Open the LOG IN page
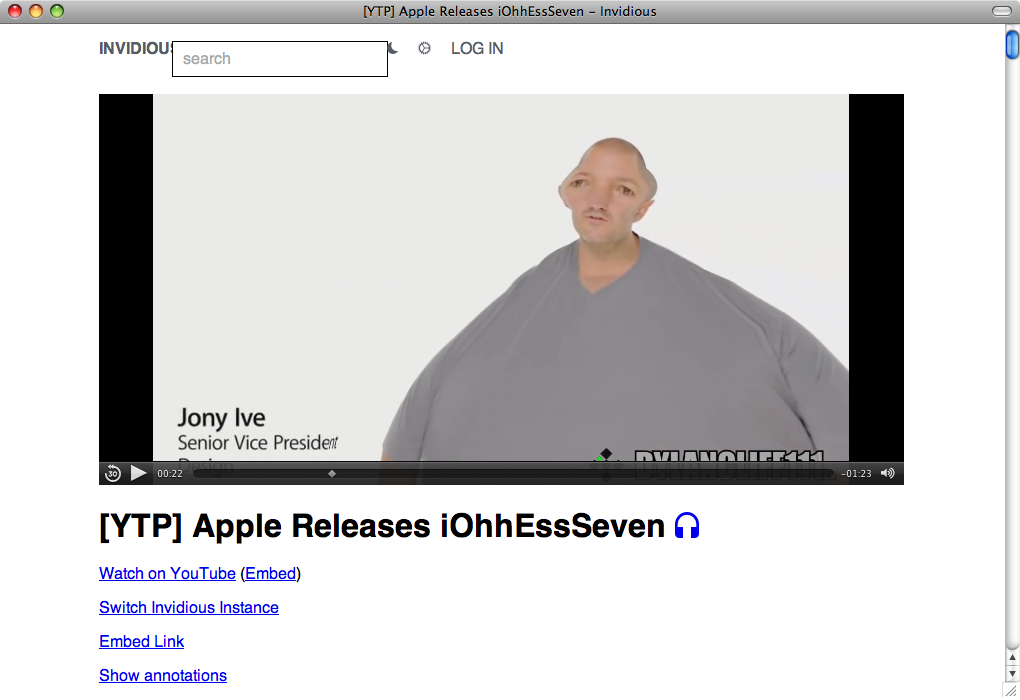This screenshot has height=700, width=1020. (477, 48)
